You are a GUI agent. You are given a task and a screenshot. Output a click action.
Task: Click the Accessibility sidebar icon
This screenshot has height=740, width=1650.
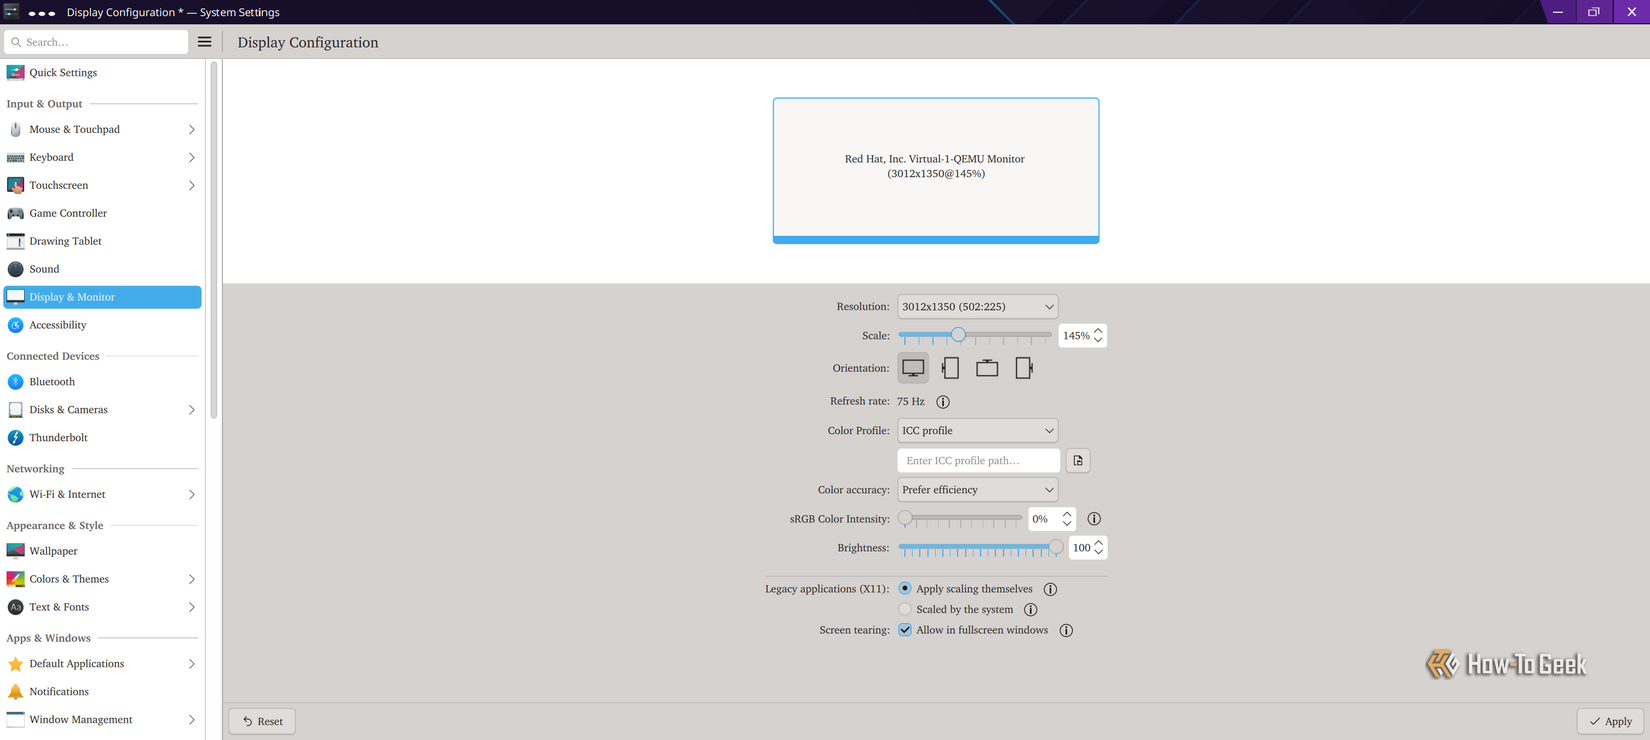pos(15,325)
